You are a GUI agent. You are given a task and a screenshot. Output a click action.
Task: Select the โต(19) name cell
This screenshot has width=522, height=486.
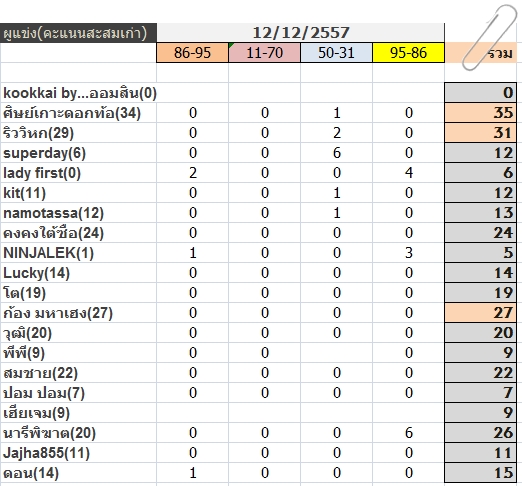[x=78, y=293]
